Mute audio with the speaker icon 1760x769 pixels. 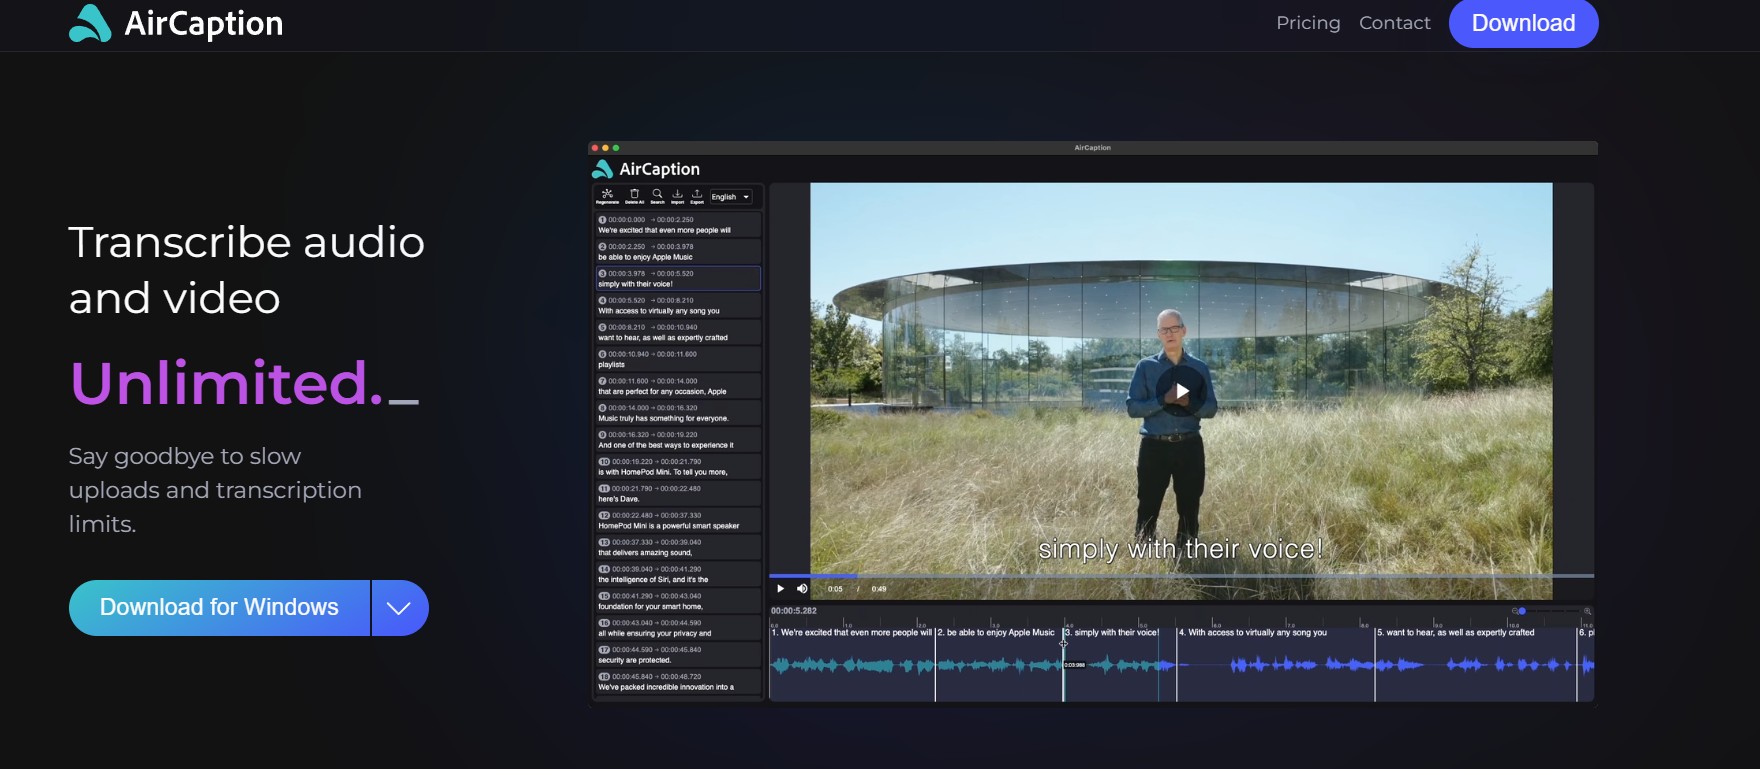coord(802,589)
